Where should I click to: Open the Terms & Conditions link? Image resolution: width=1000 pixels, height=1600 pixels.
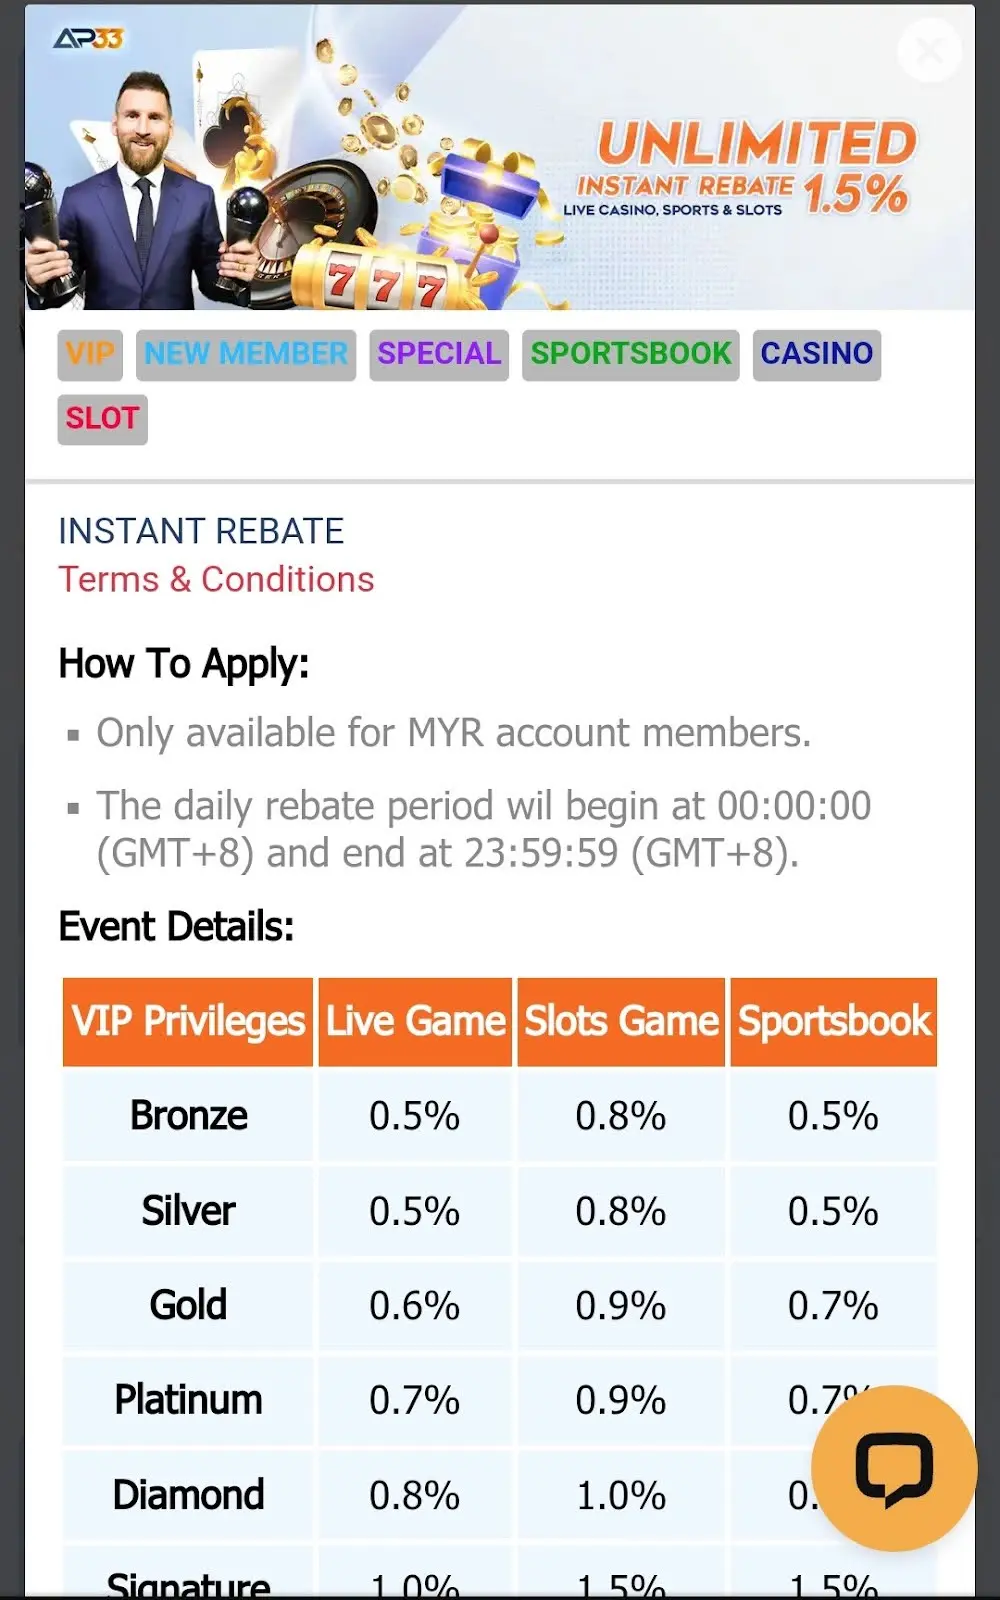click(216, 580)
